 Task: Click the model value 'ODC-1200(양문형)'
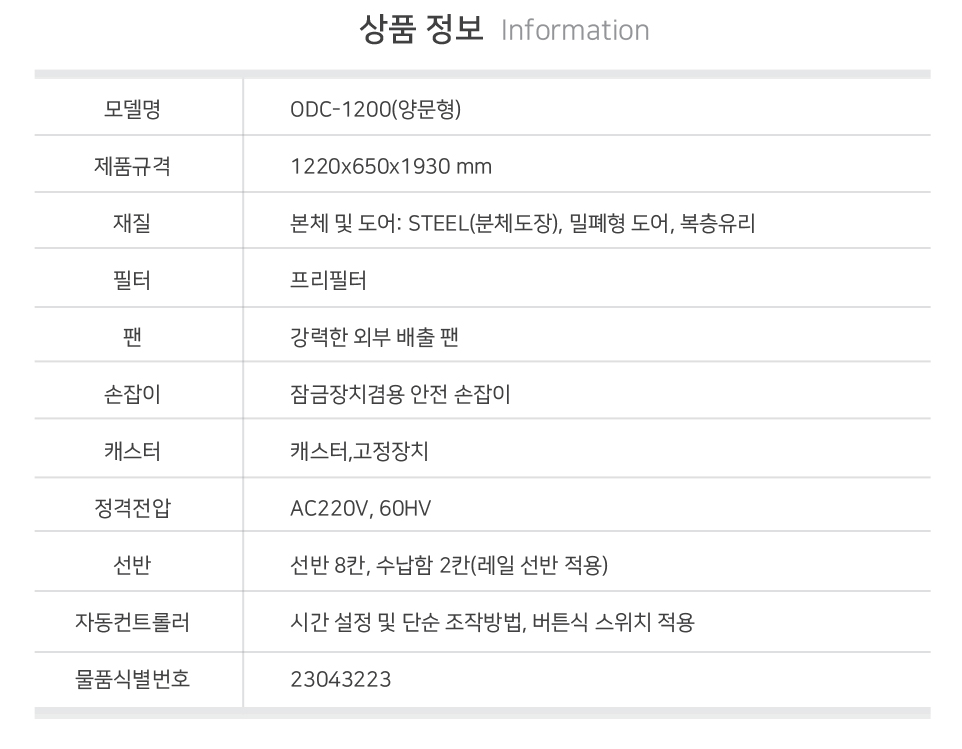tap(375, 108)
